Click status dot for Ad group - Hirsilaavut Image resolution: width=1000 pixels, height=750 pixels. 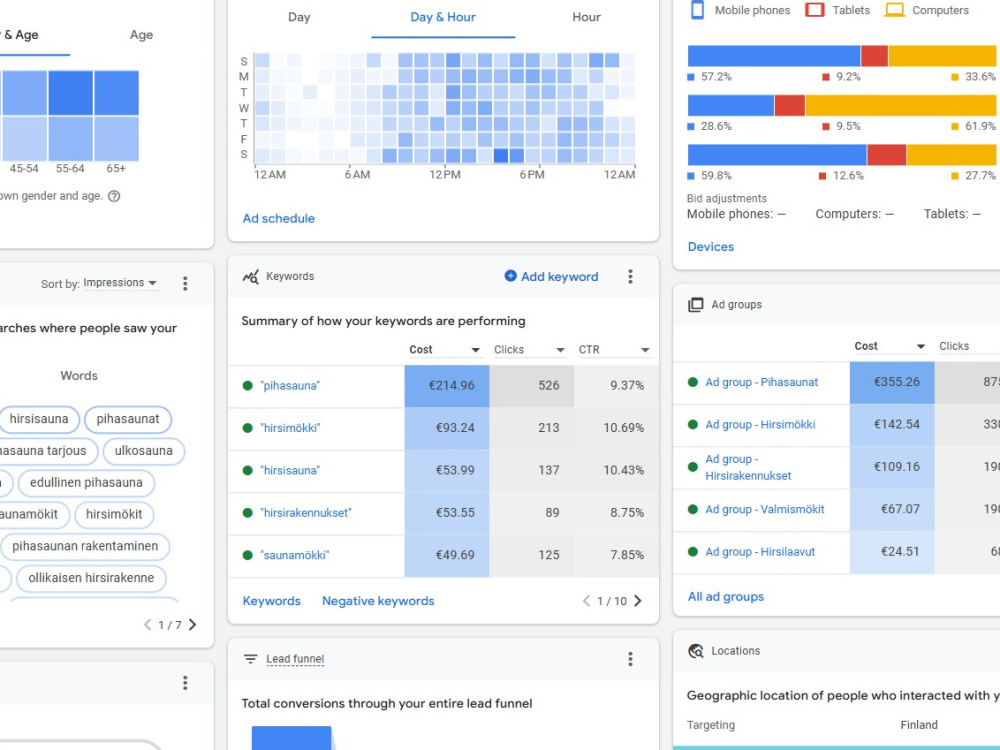[x=693, y=552]
